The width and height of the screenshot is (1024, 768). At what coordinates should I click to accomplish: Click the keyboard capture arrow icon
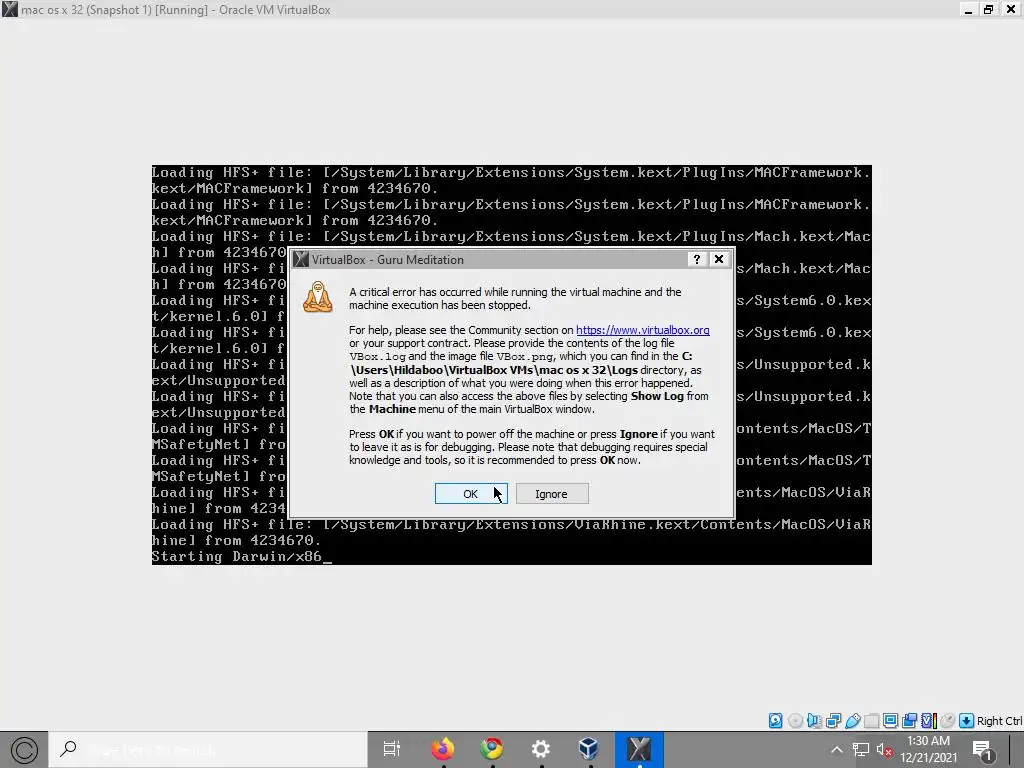(967, 720)
